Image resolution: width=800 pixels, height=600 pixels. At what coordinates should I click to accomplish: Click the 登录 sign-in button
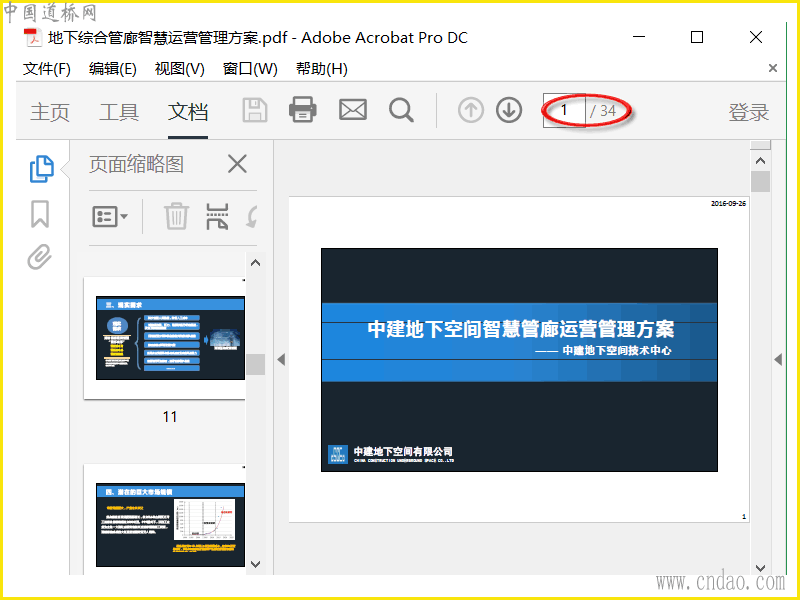coord(748,112)
